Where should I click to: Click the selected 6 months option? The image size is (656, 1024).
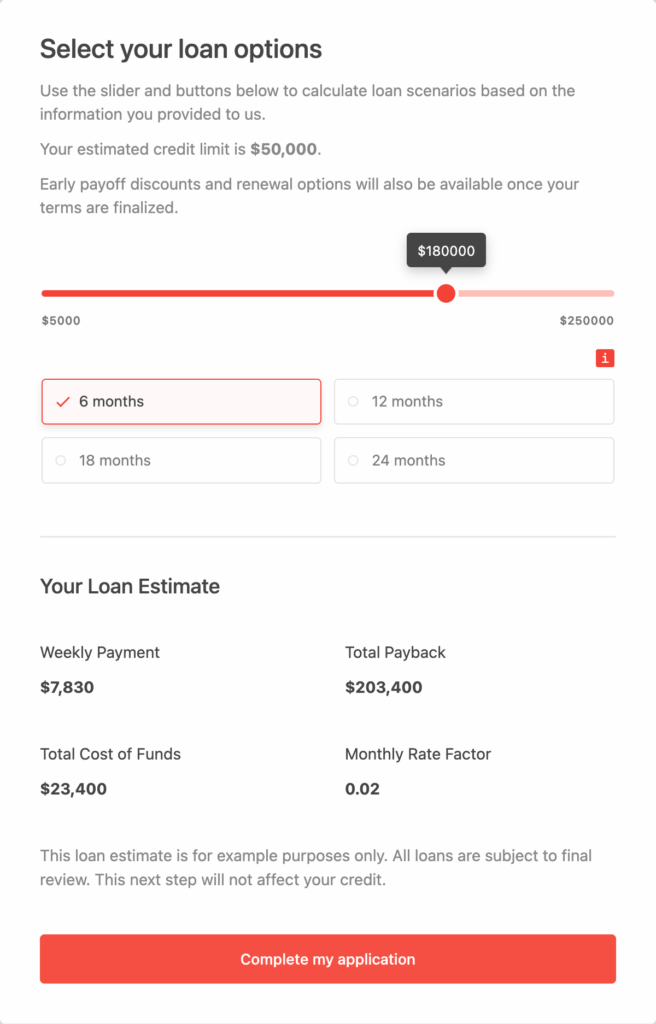pos(181,402)
